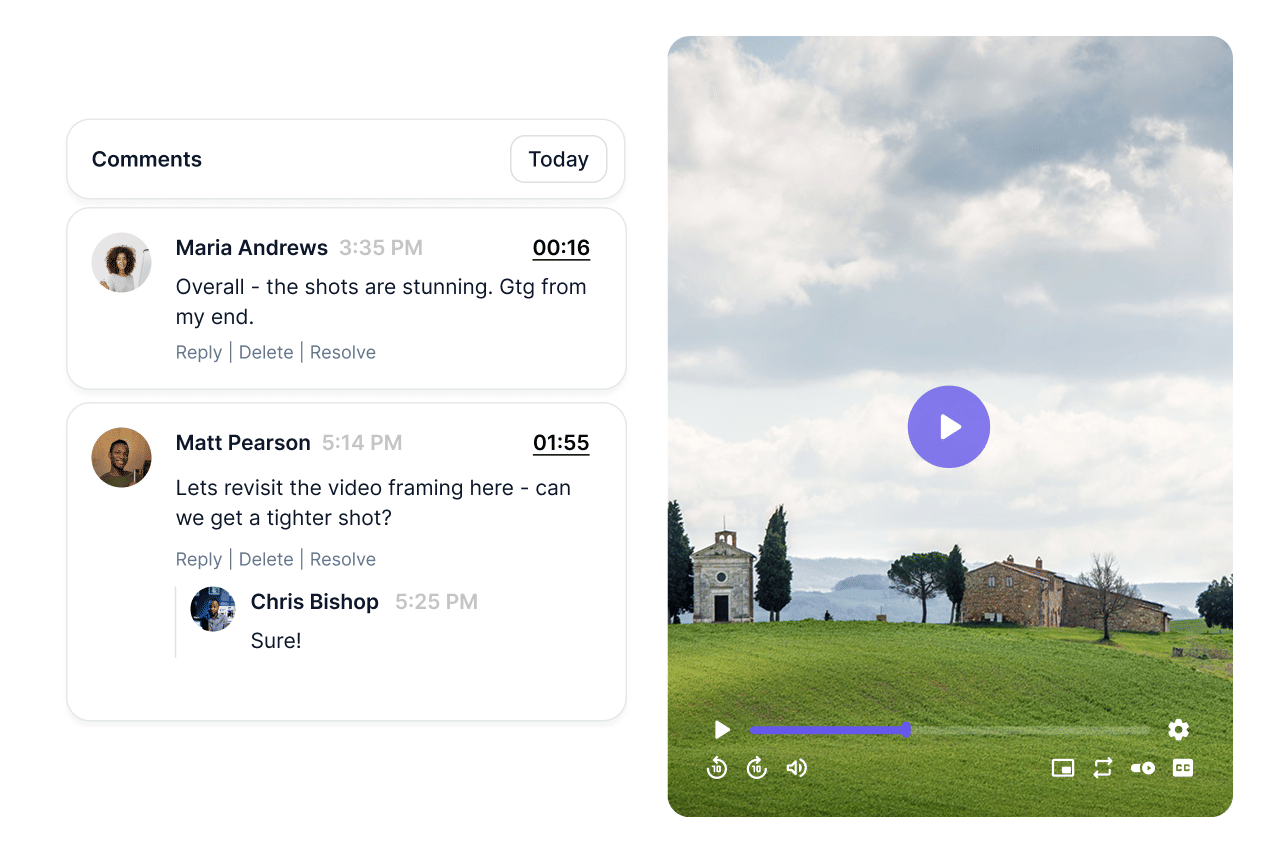The image size is (1269, 854).
Task: Click the 5:14 PM timestamp
Action: click(362, 443)
